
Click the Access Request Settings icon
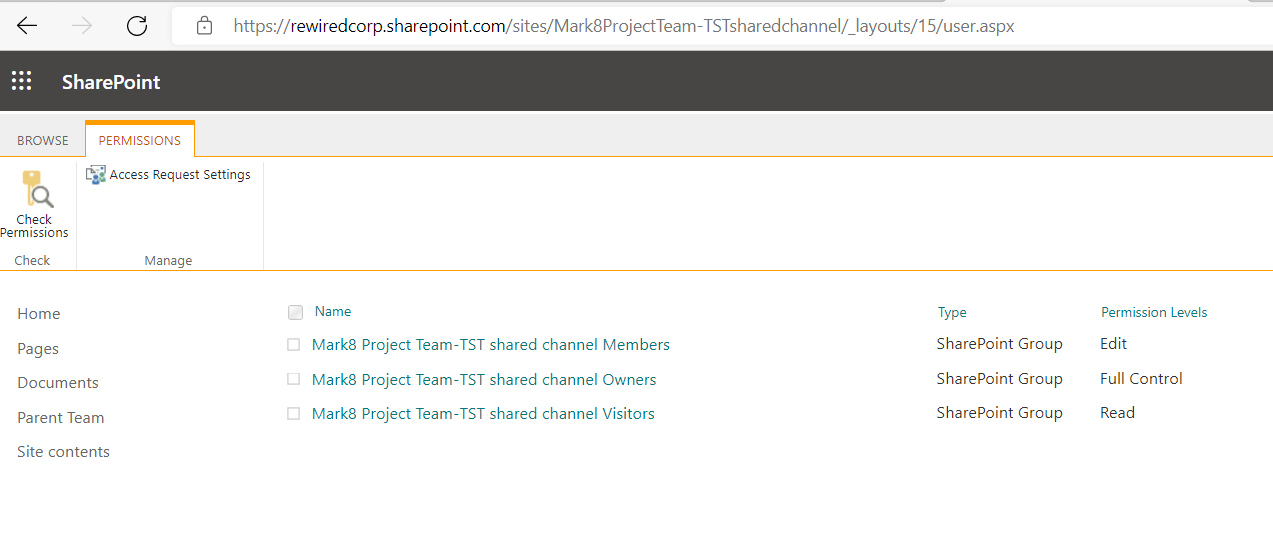click(x=96, y=175)
